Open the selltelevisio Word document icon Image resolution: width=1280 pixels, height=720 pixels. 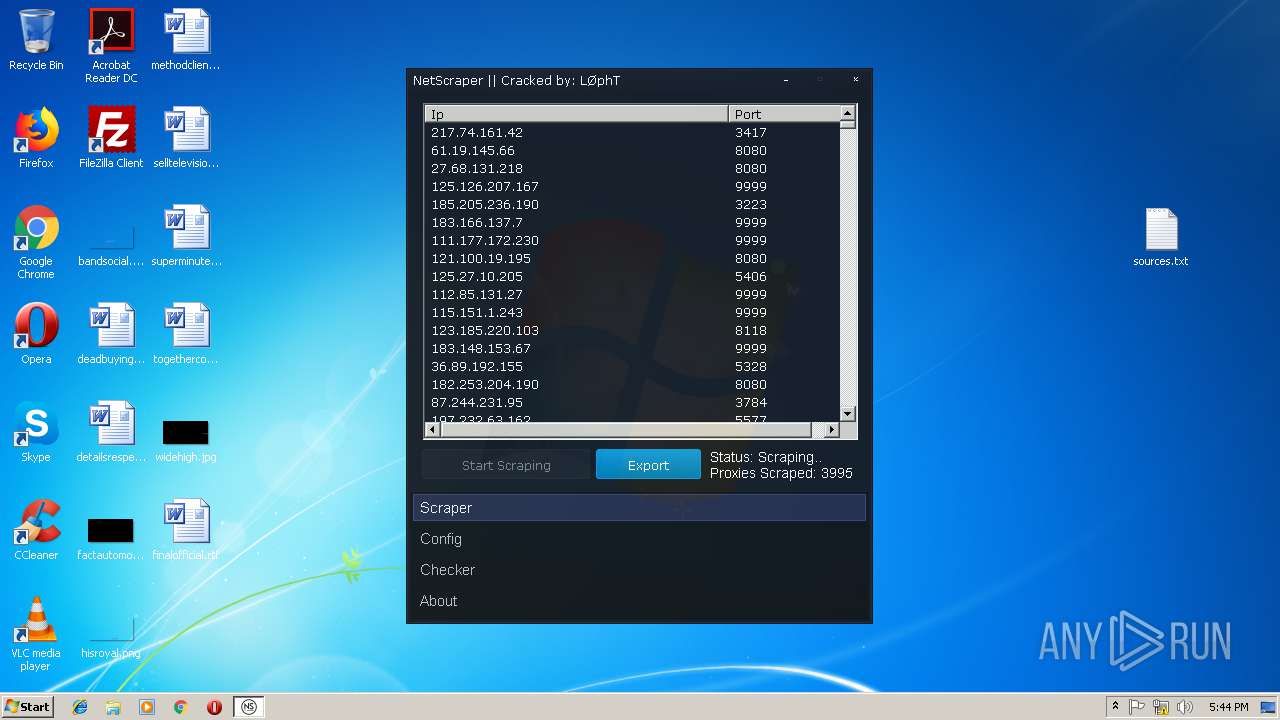[x=186, y=138]
